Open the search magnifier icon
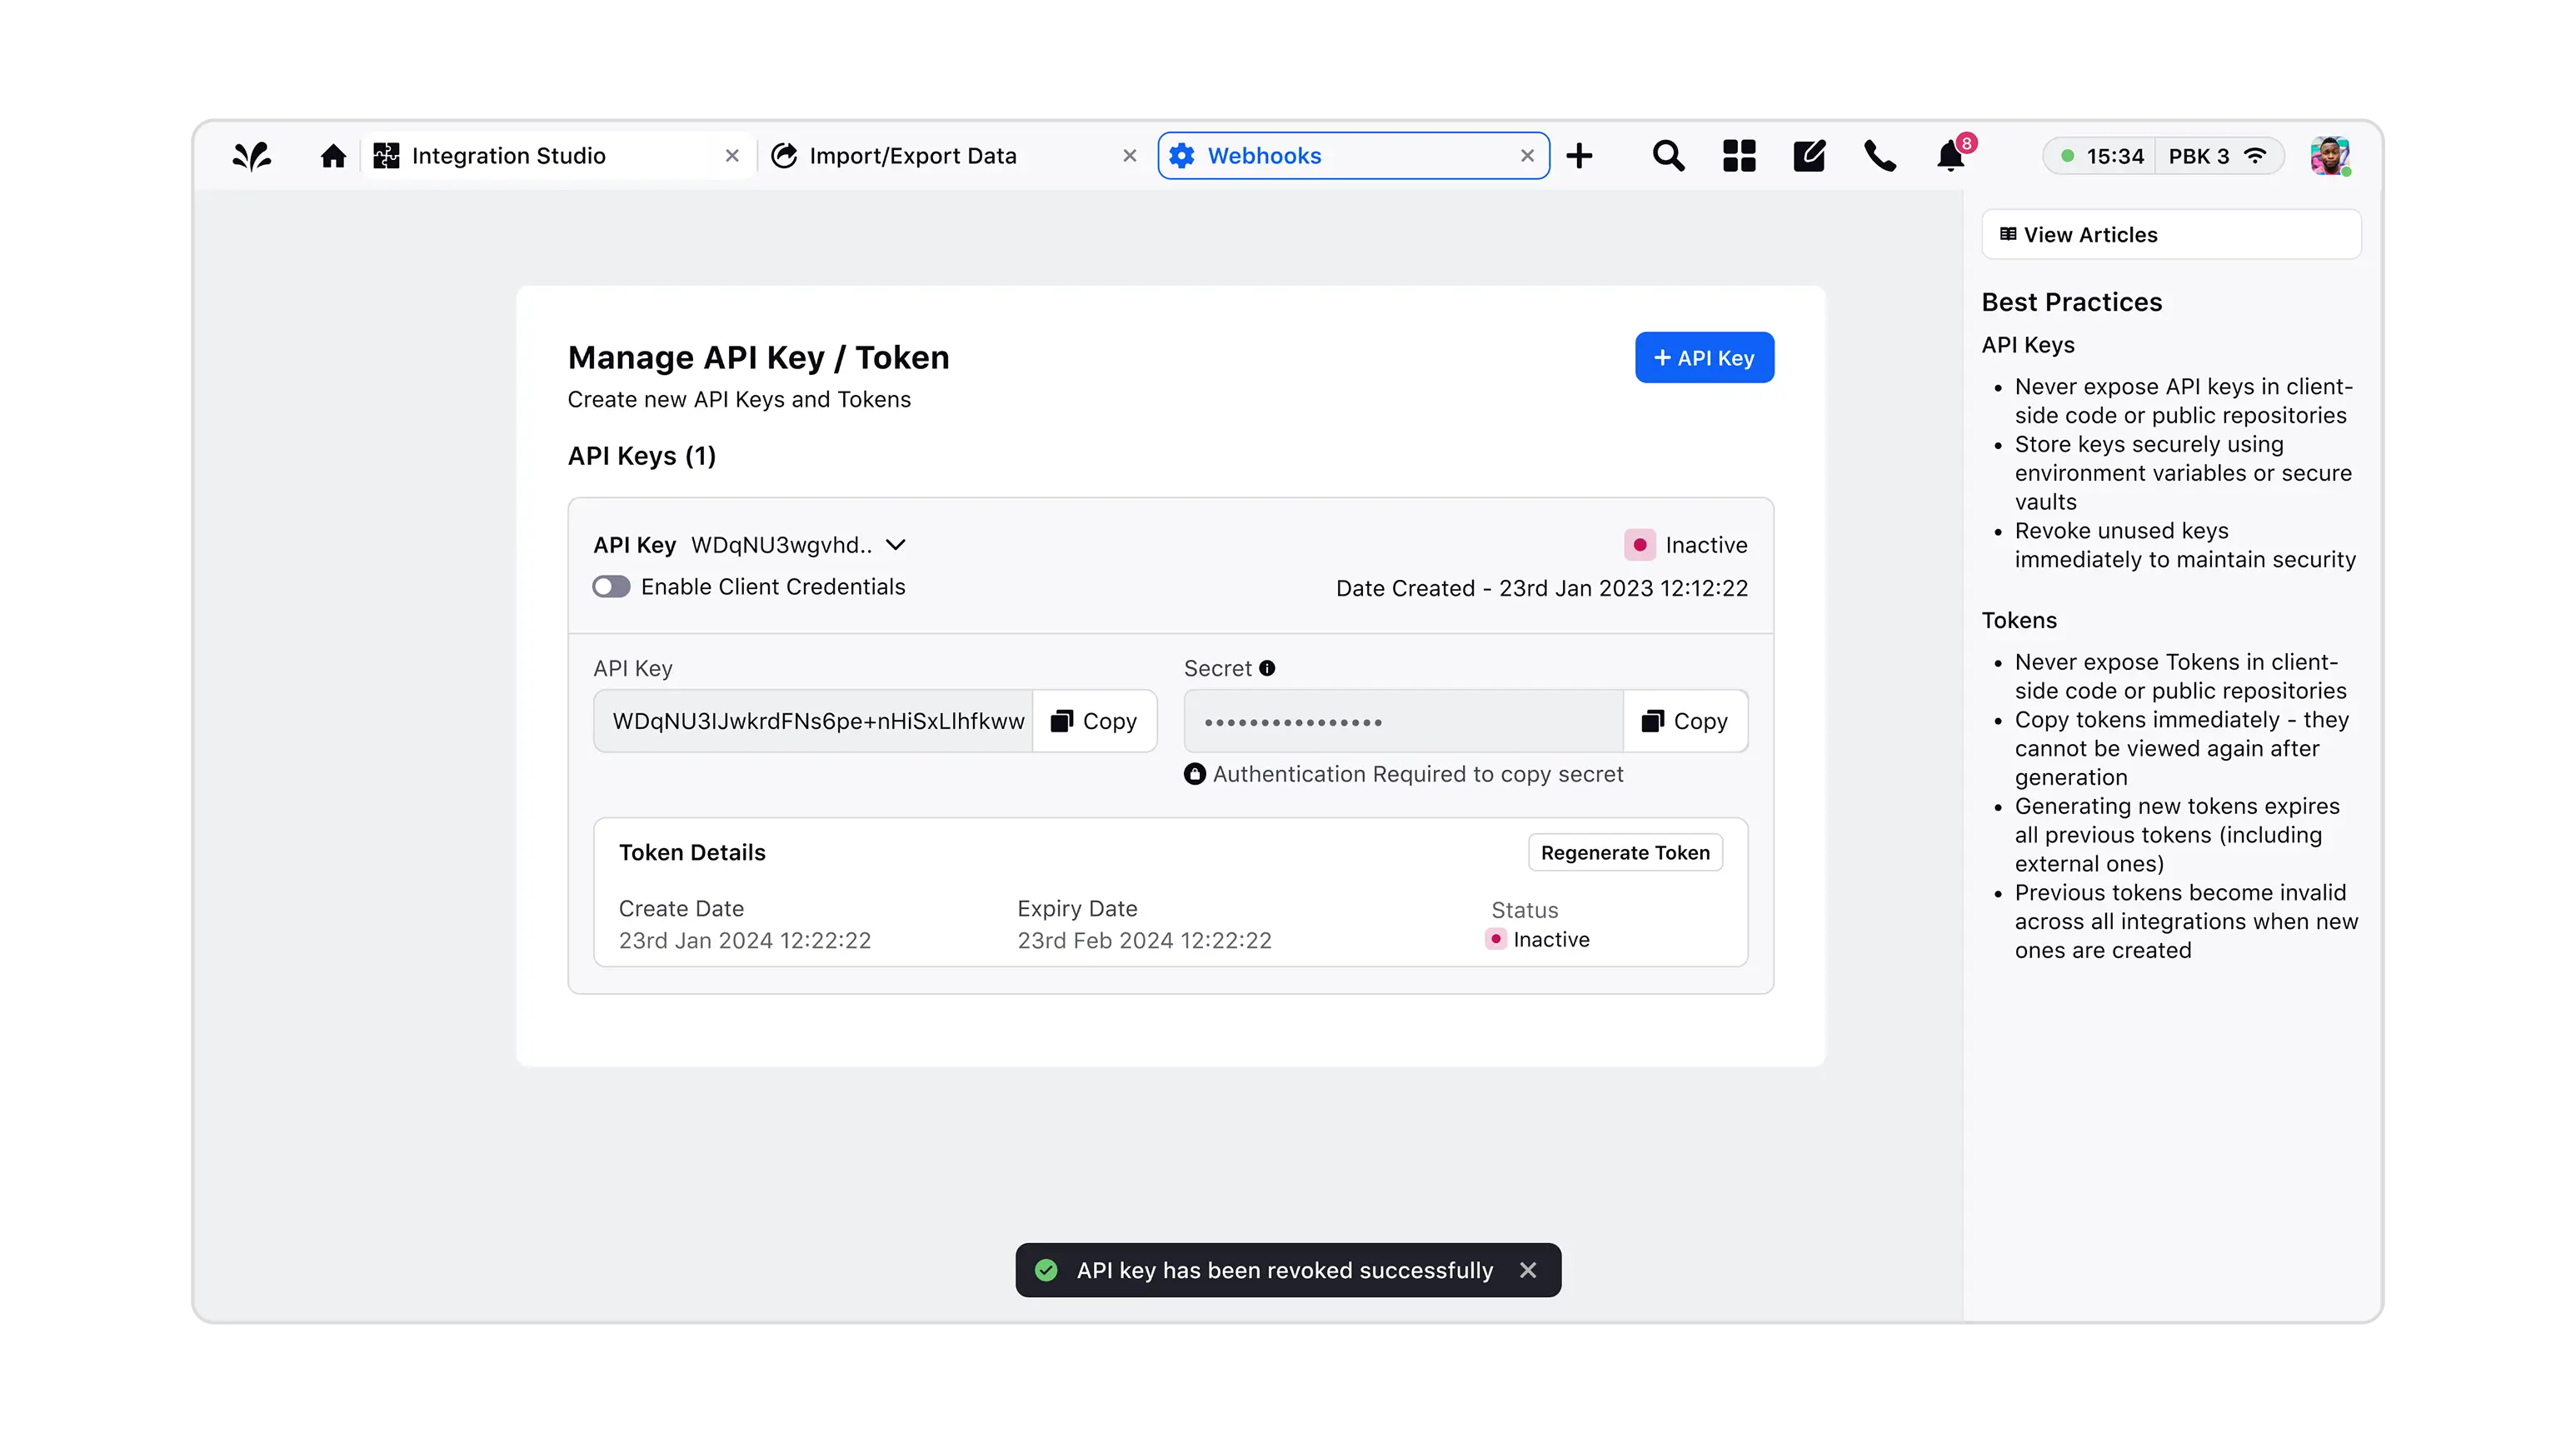 point(1667,156)
